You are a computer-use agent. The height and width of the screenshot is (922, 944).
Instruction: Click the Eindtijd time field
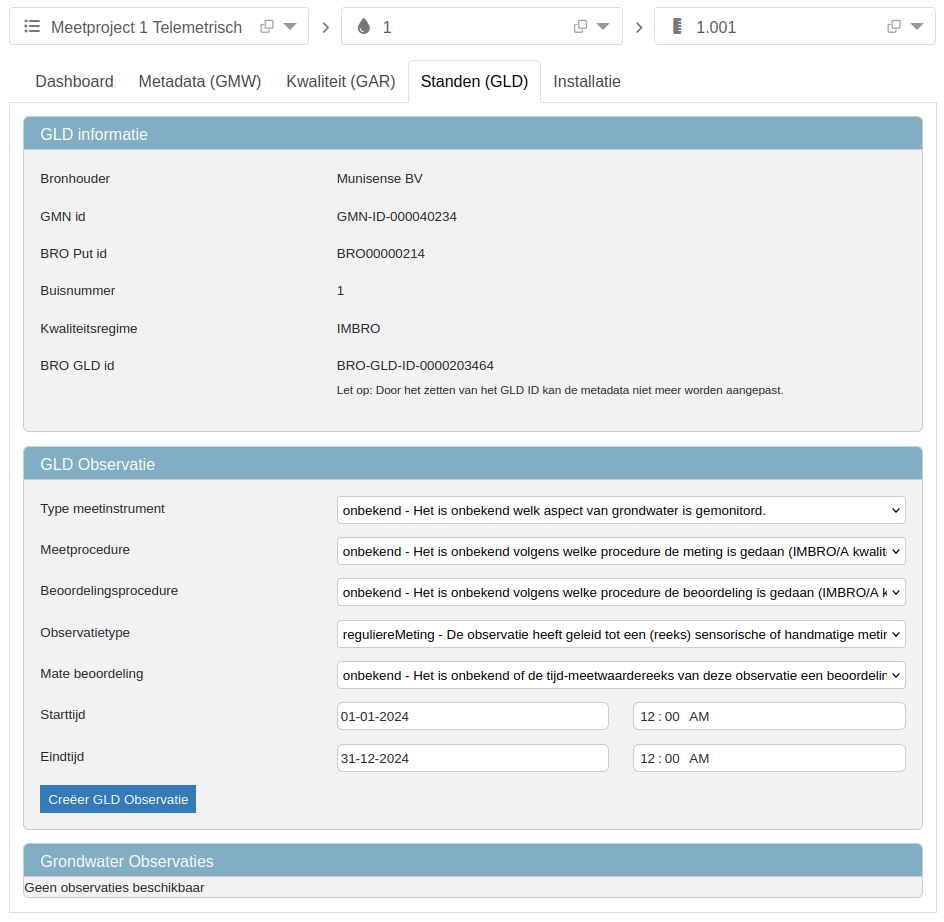pos(768,758)
